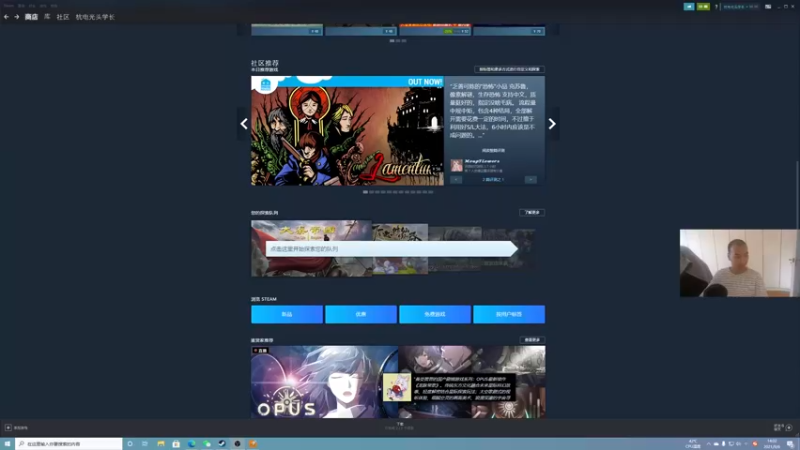Expand the system tray hidden icons chevron
This screenshot has height=450, width=800.
tap(708, 444)
